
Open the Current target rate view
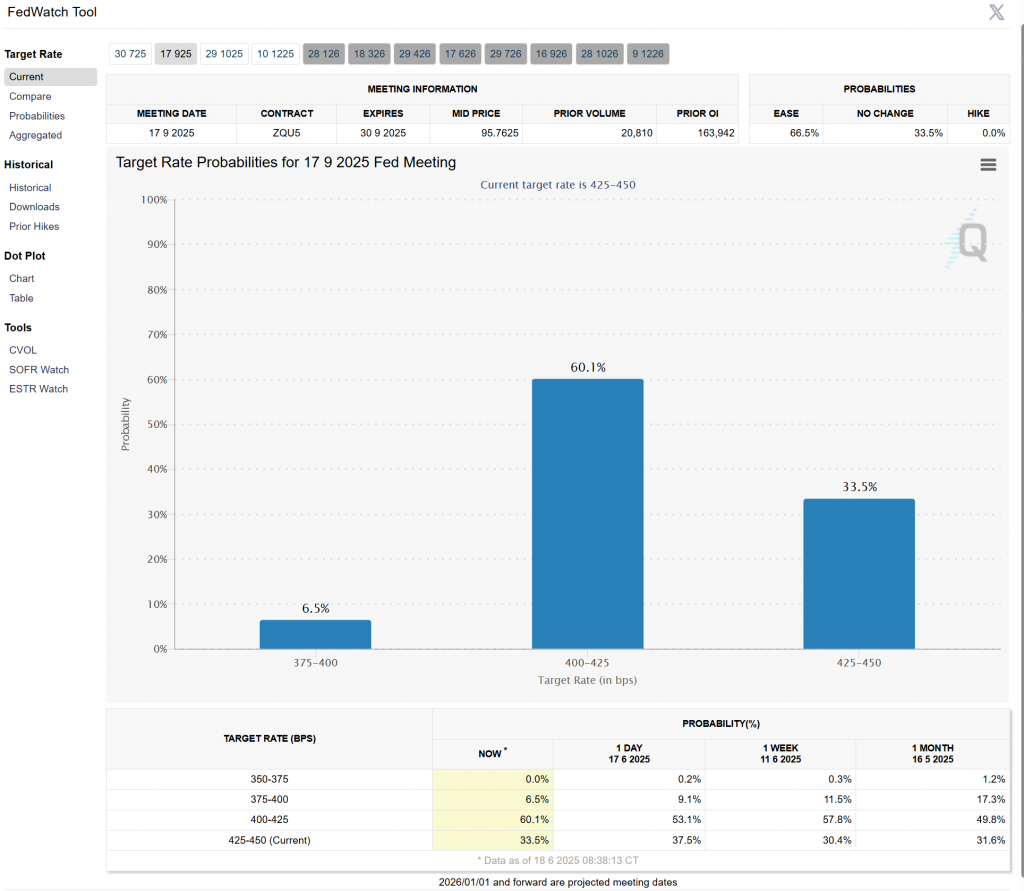(x=50, y=76)
